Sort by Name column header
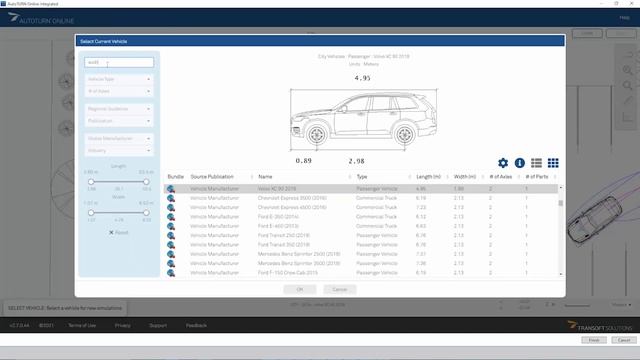The height and width of the screenshot is (360, 640). (265, 177)
